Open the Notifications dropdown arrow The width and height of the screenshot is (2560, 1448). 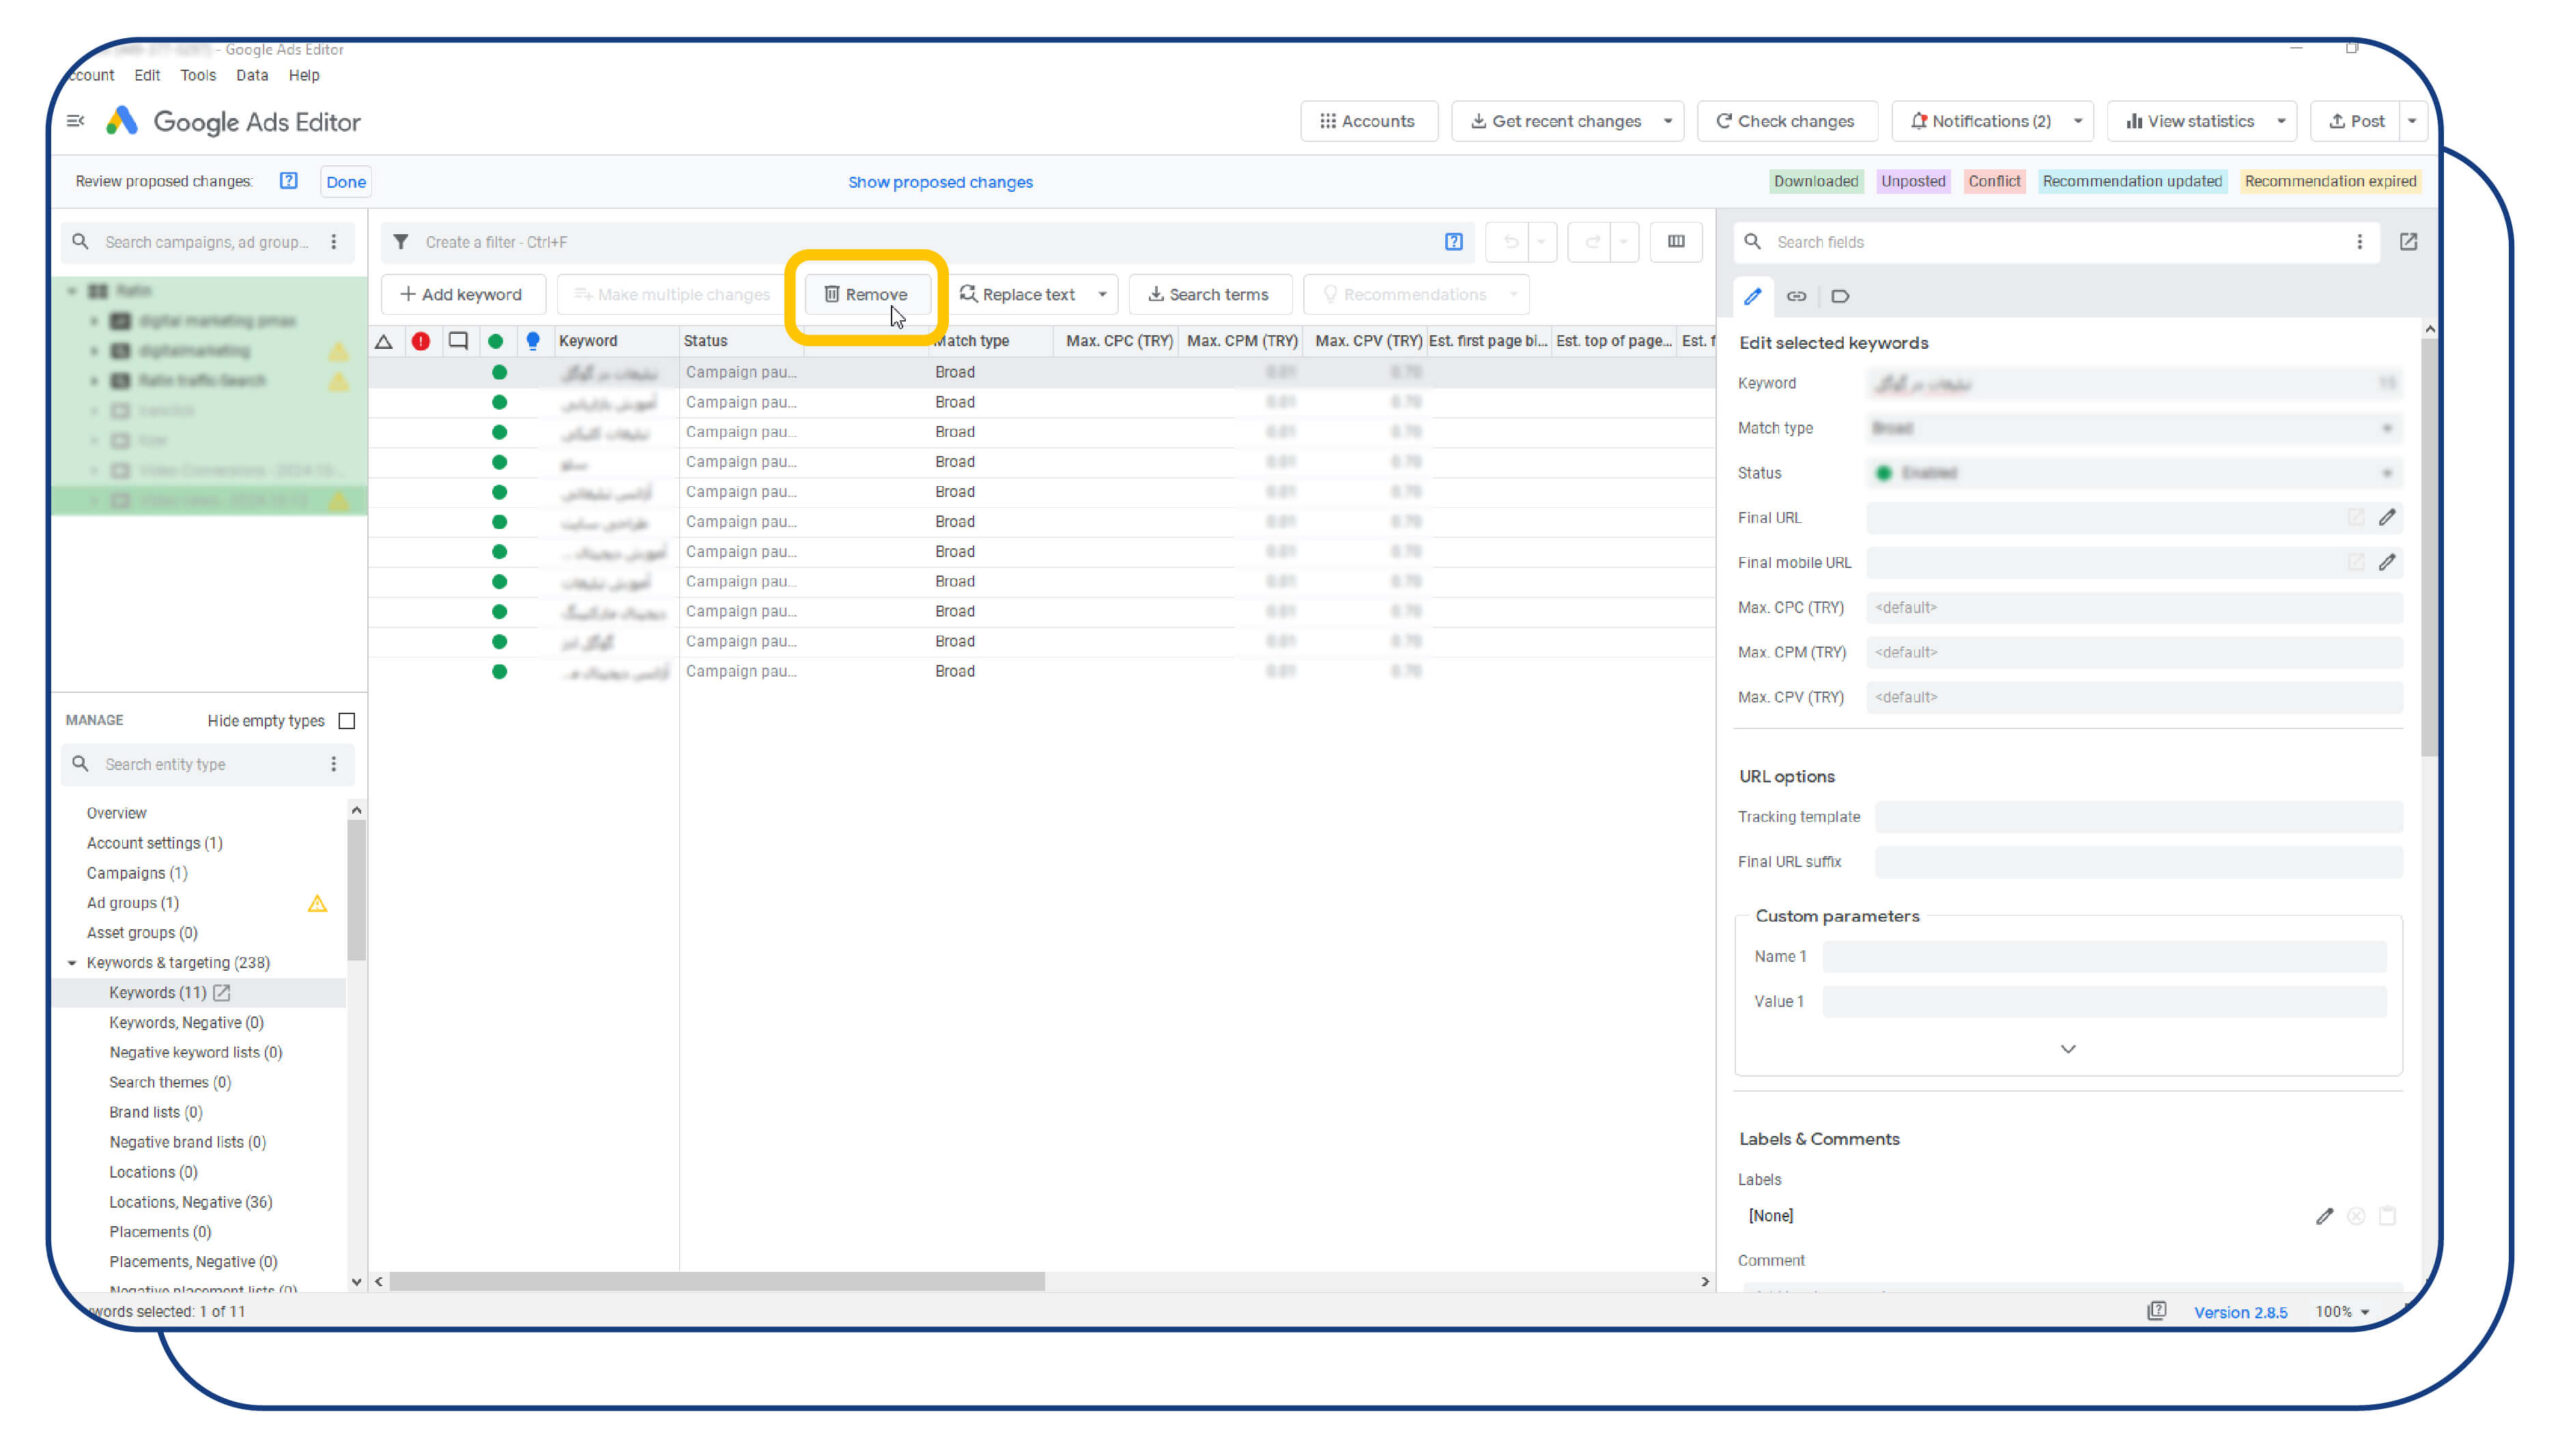pyautogui.click(x=2078, y=121)
